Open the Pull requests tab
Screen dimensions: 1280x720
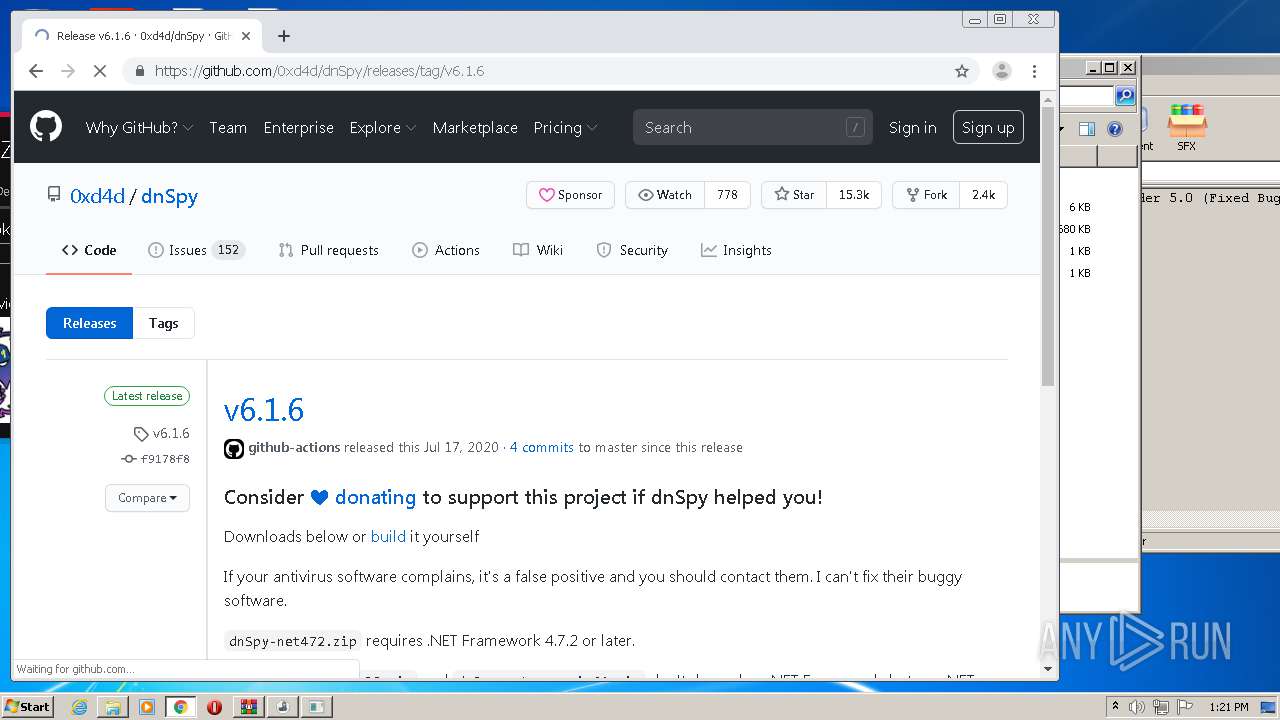[328, 250]
